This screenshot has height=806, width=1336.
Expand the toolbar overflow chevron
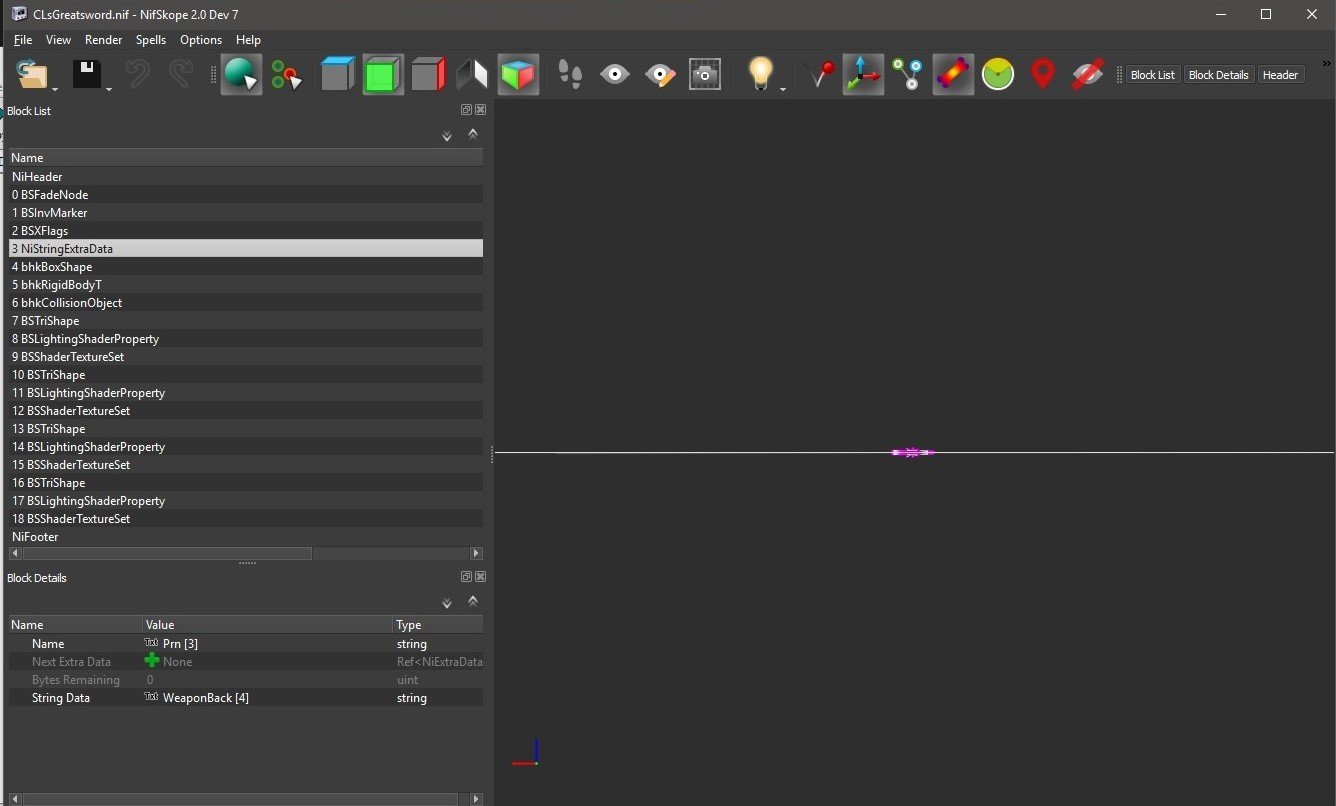tap(1326, 64)
